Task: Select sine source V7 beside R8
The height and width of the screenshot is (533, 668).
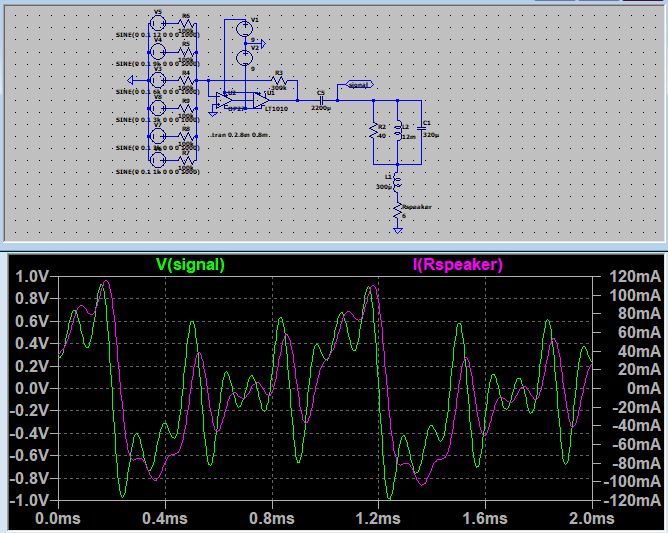Action: click(x=158, y=136)
